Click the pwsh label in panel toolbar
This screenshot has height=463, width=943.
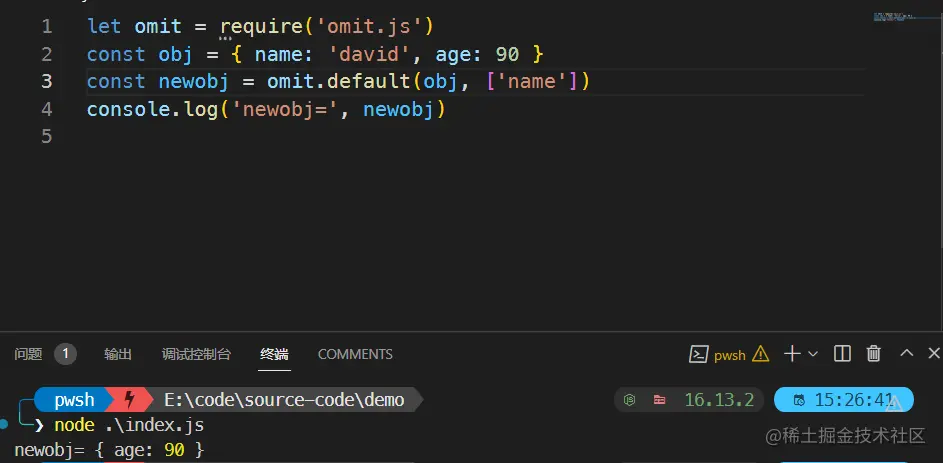[730, 355]
